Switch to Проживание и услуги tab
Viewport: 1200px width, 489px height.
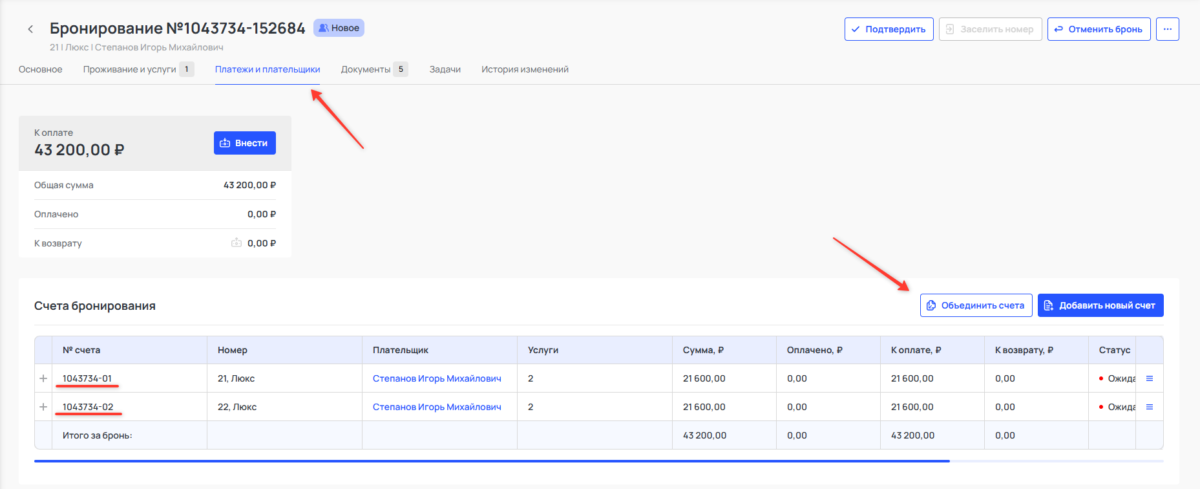(138, 69)
